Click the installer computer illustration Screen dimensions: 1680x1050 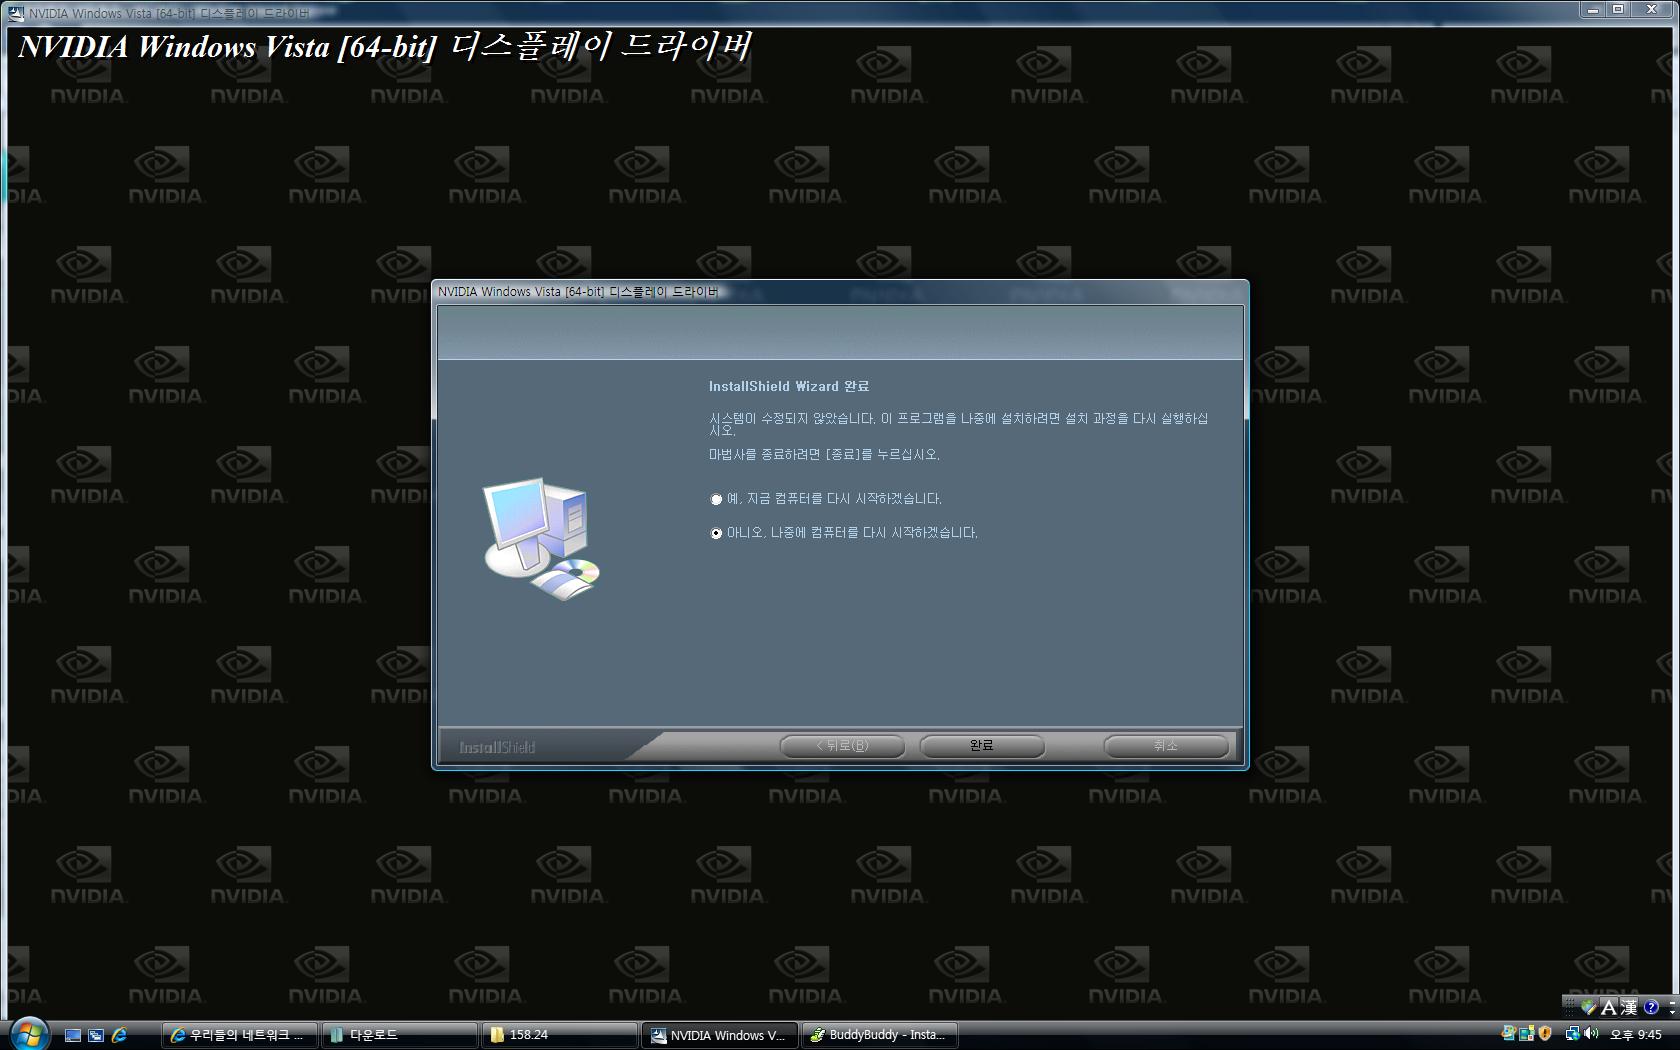[541, 538]
